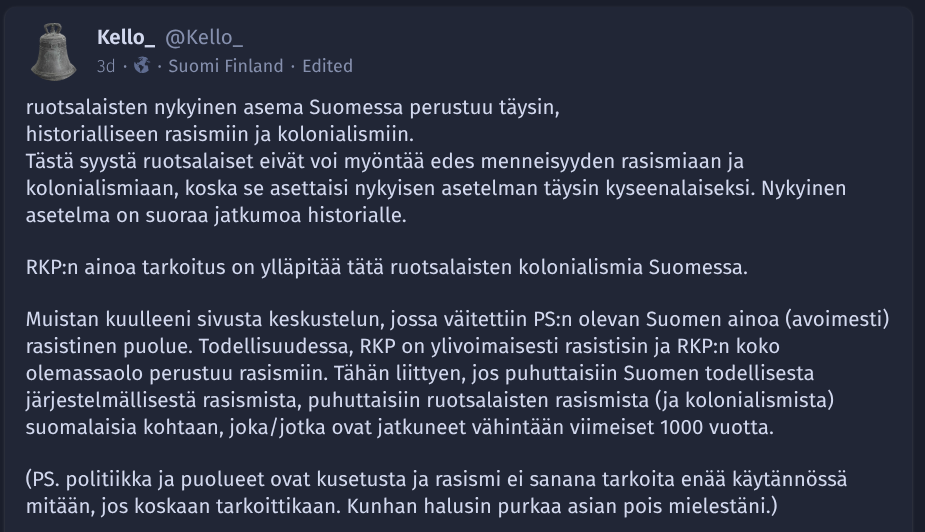Click the line 'historialliseen rasismiin ja kolonialismiin.'
This screenshot has height=532, width=925.
(x=220, y=134)
